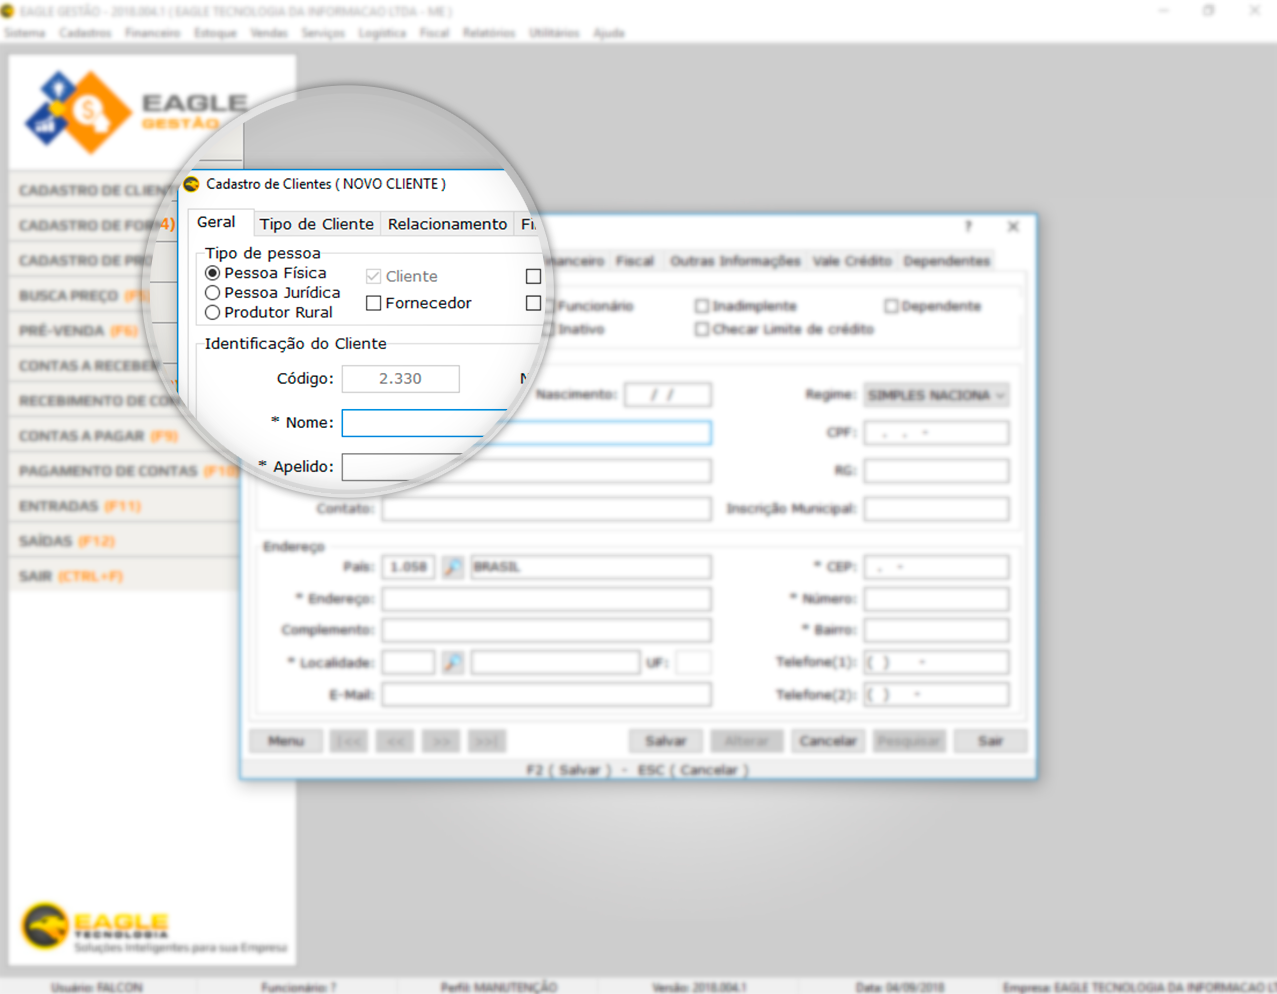Check the Inadimplente checkbox

pyautogui.click(x=702, y=306)
